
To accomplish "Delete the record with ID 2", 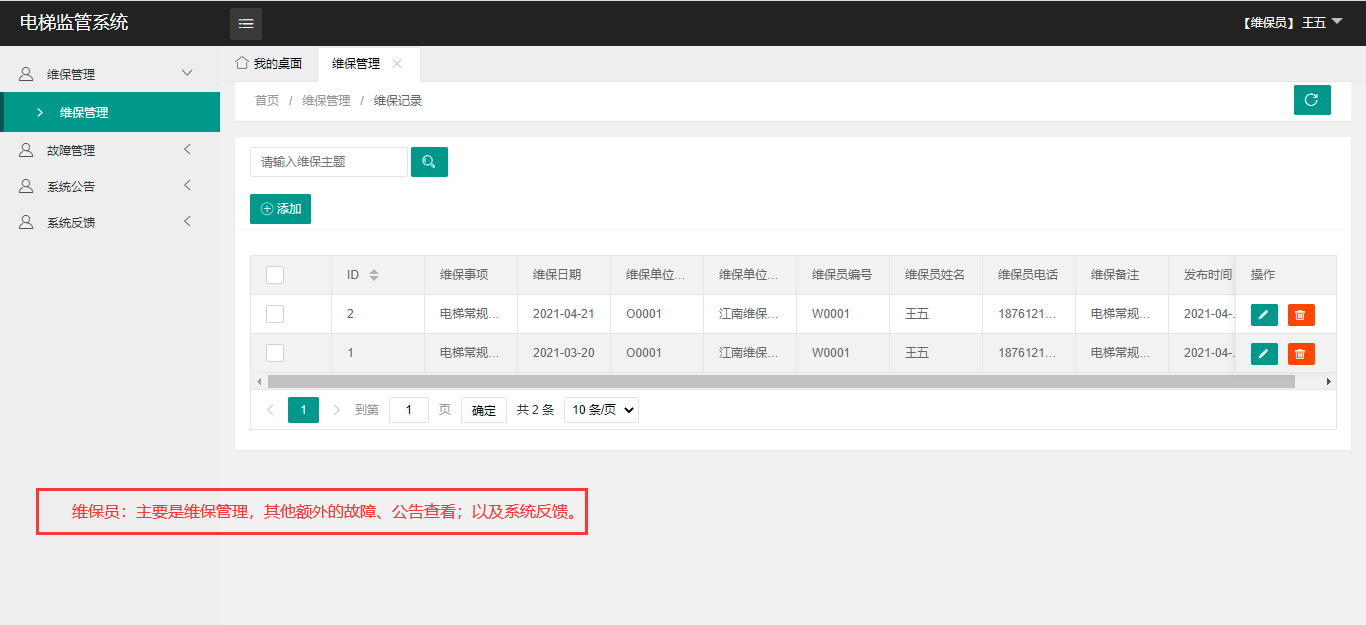I will click(1300, 315).
